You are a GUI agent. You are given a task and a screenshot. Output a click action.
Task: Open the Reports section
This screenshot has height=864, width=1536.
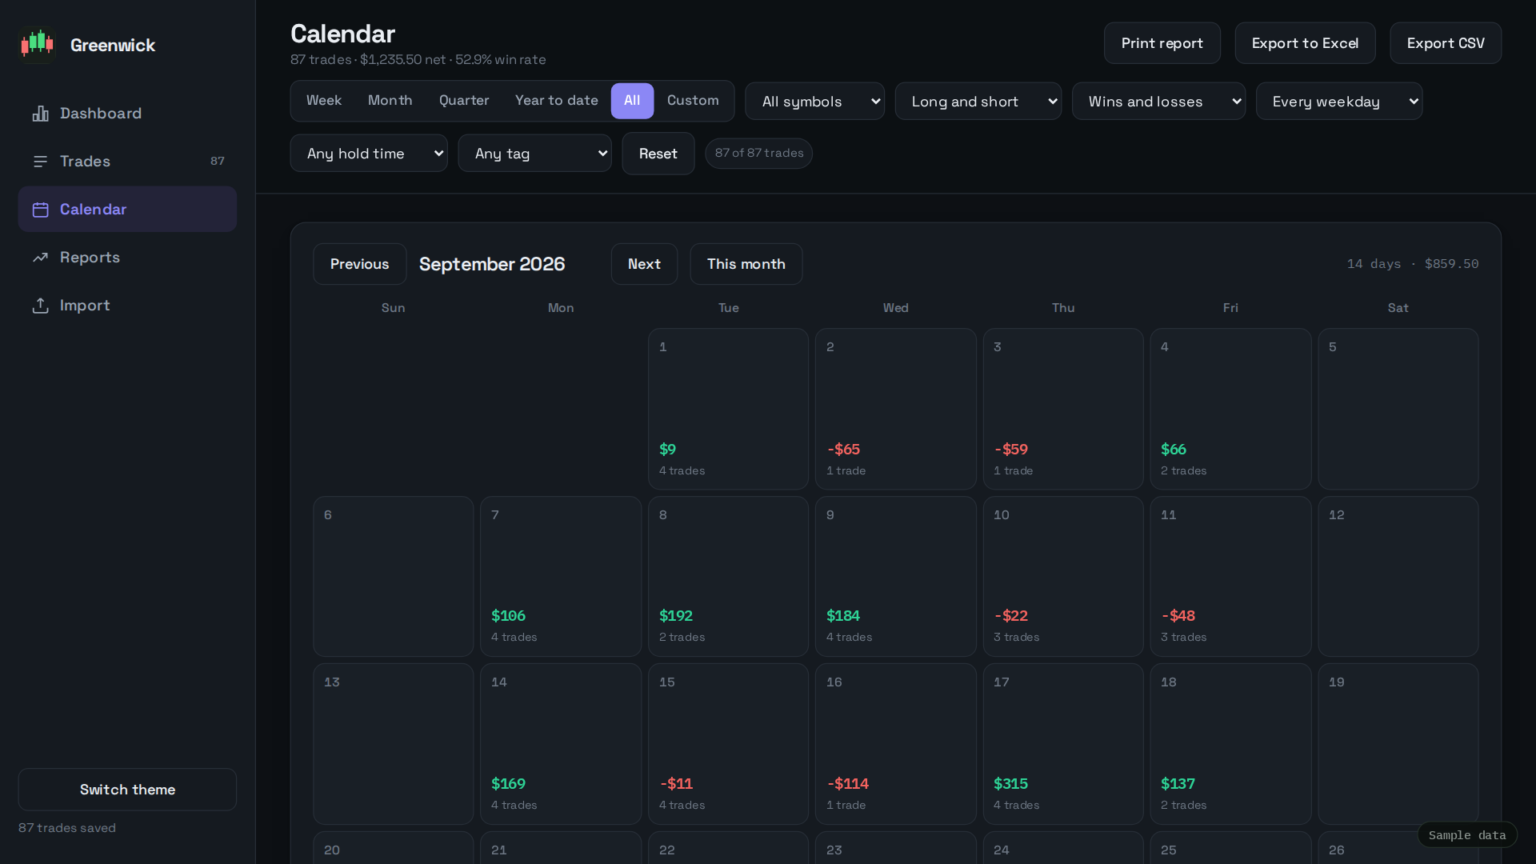pyautogui.click(x=127, y=257)
